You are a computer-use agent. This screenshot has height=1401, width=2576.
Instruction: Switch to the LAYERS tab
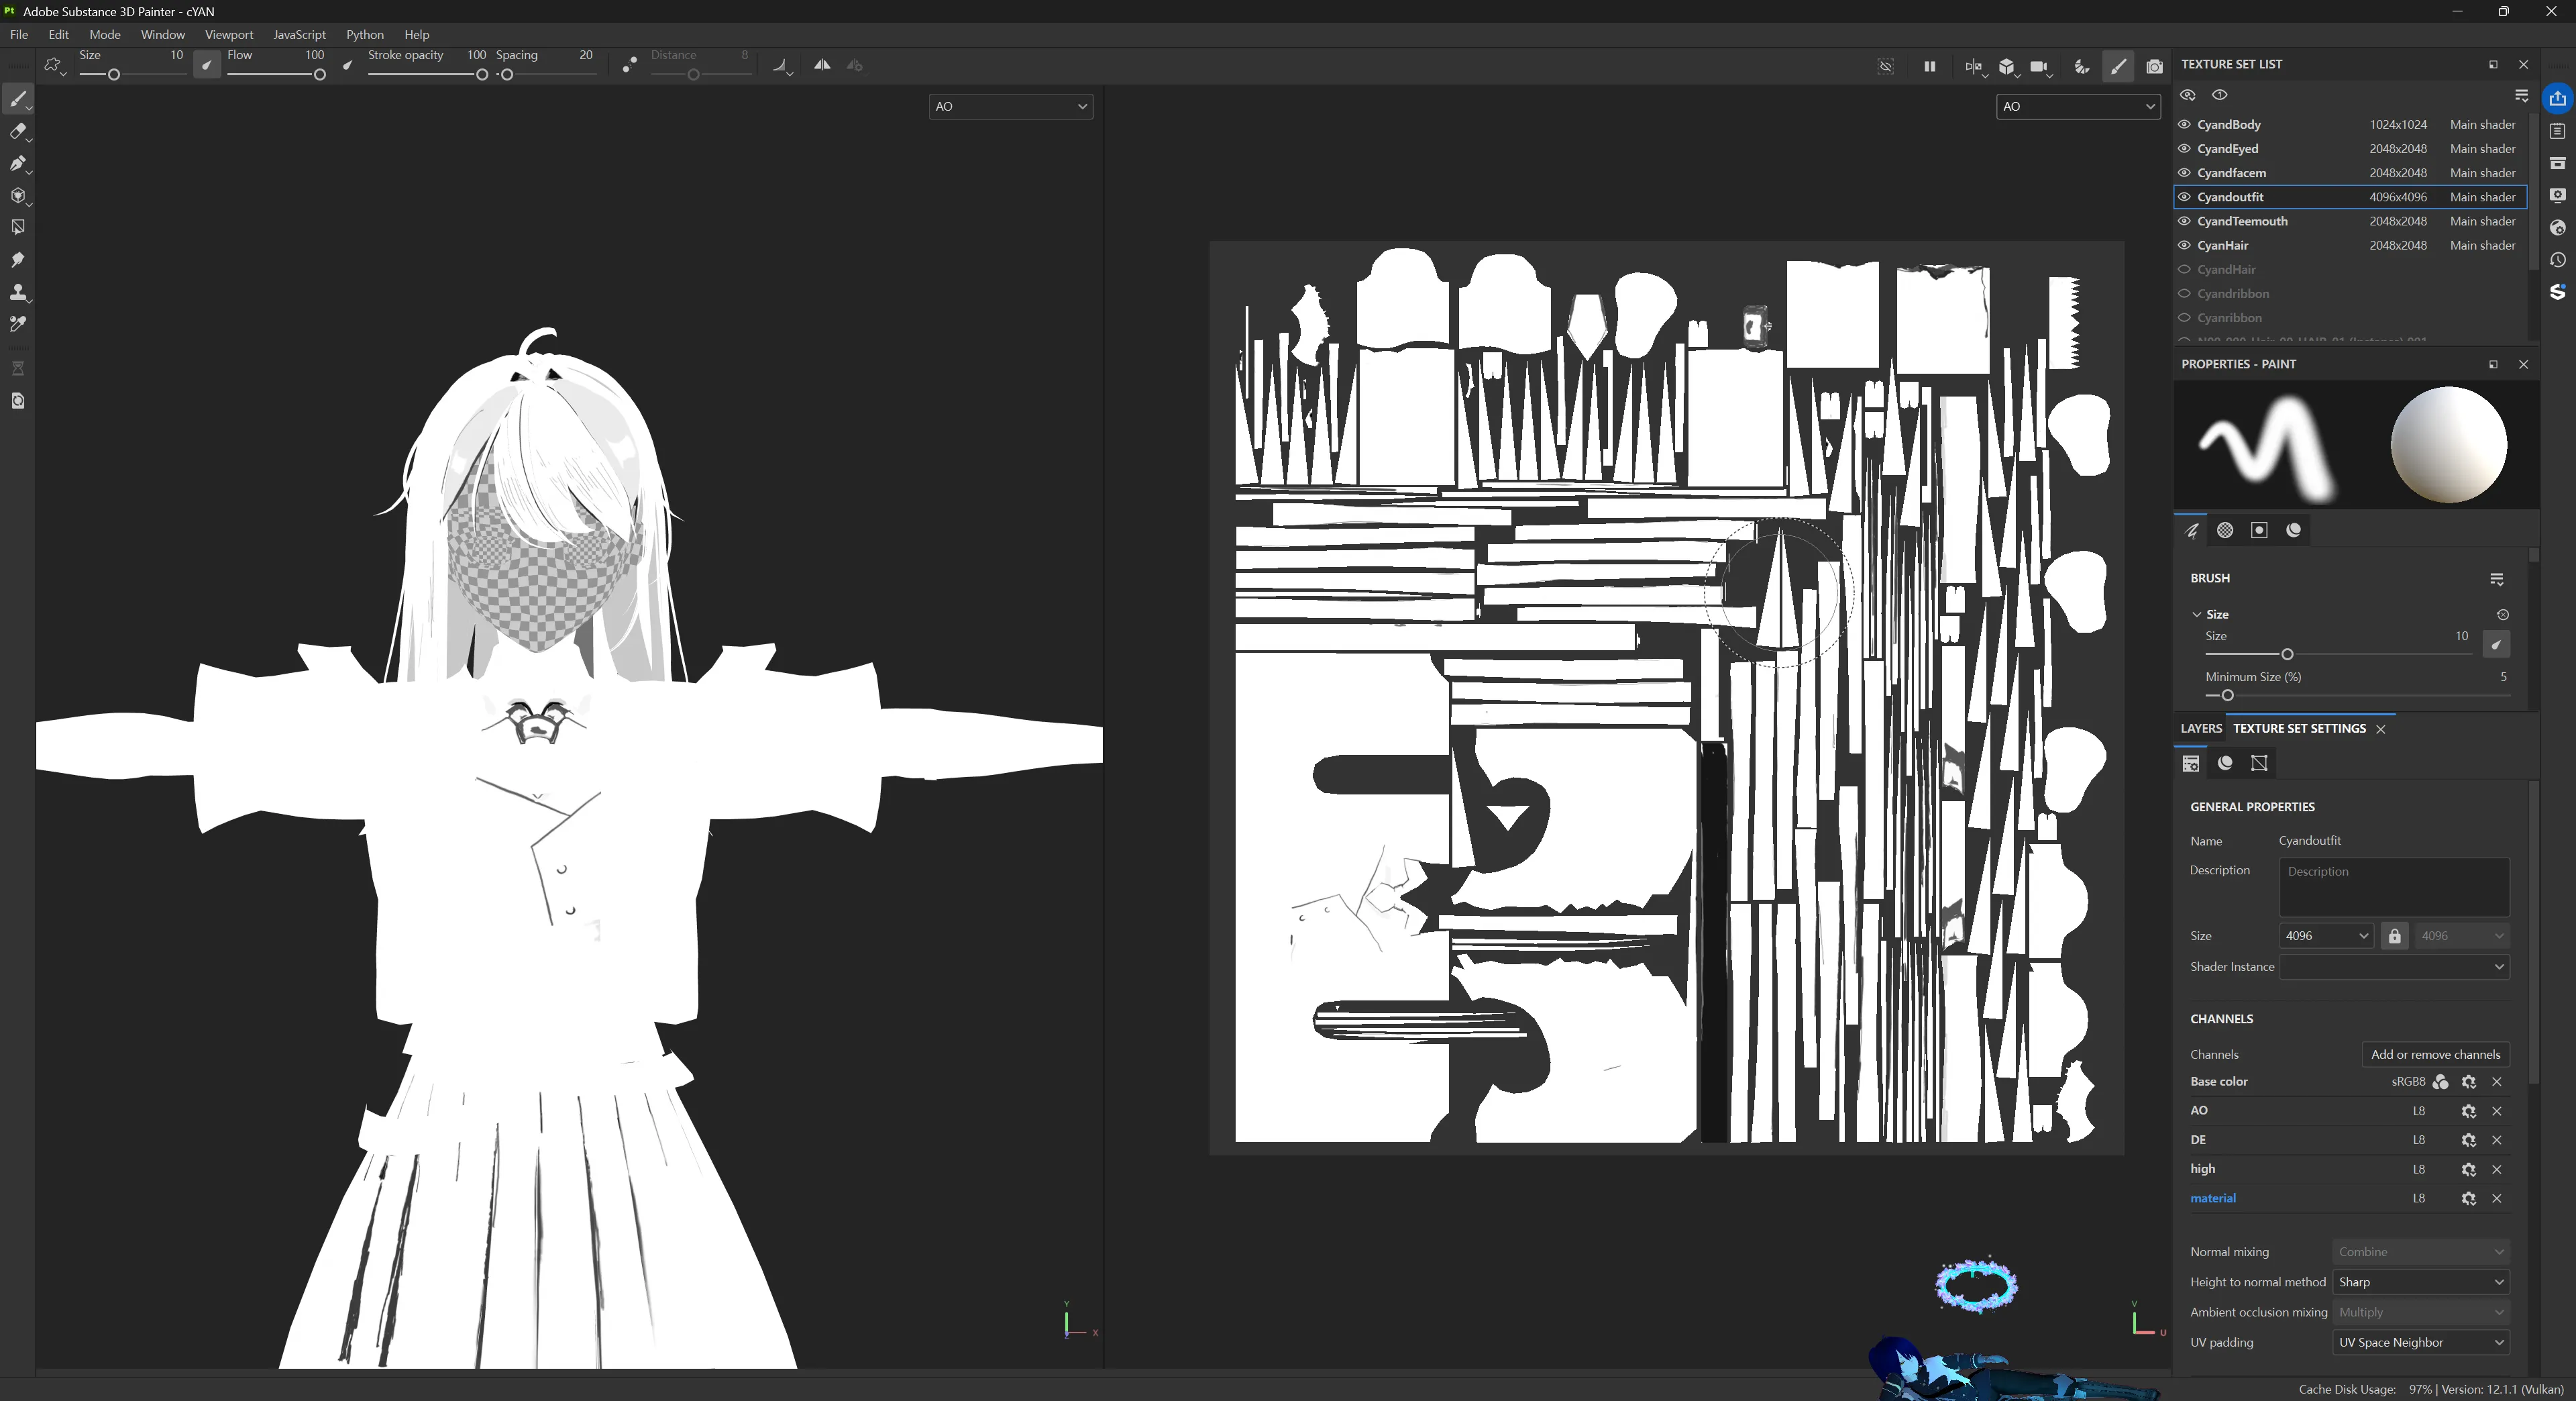(2200, 729)
